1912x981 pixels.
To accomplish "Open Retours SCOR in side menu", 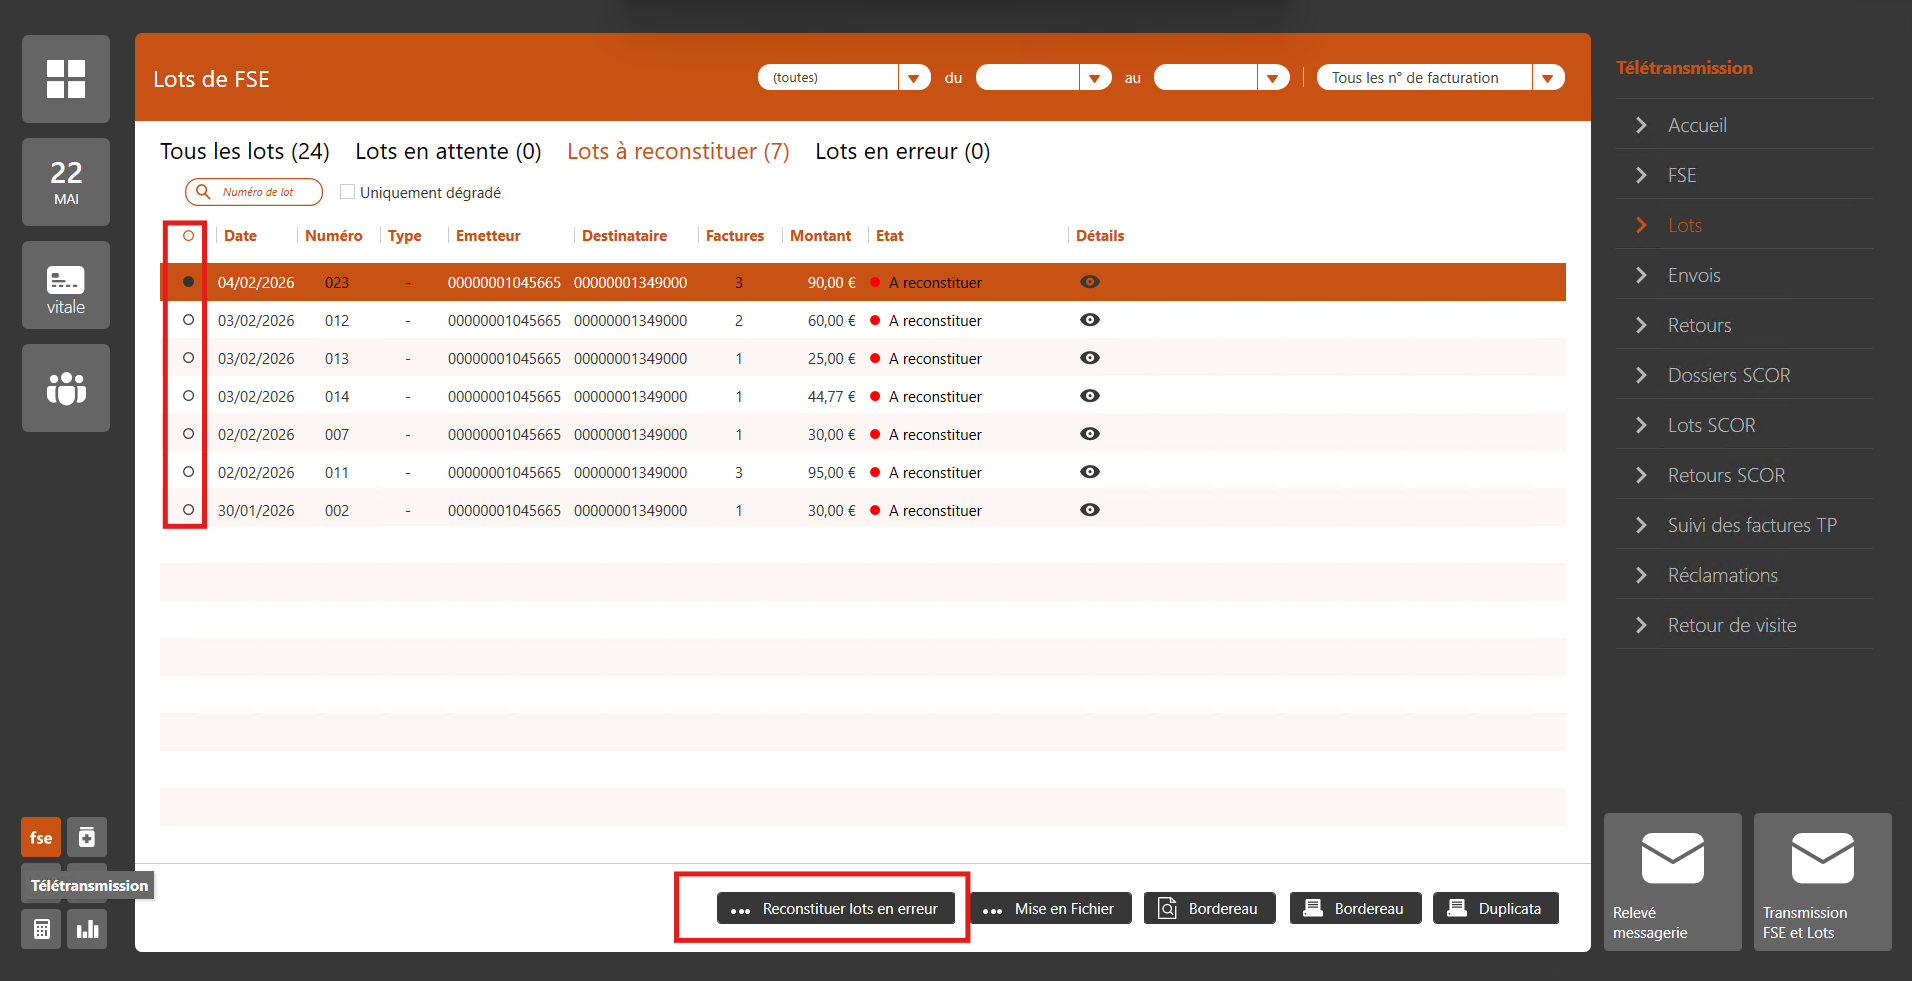I will 1726,475.
